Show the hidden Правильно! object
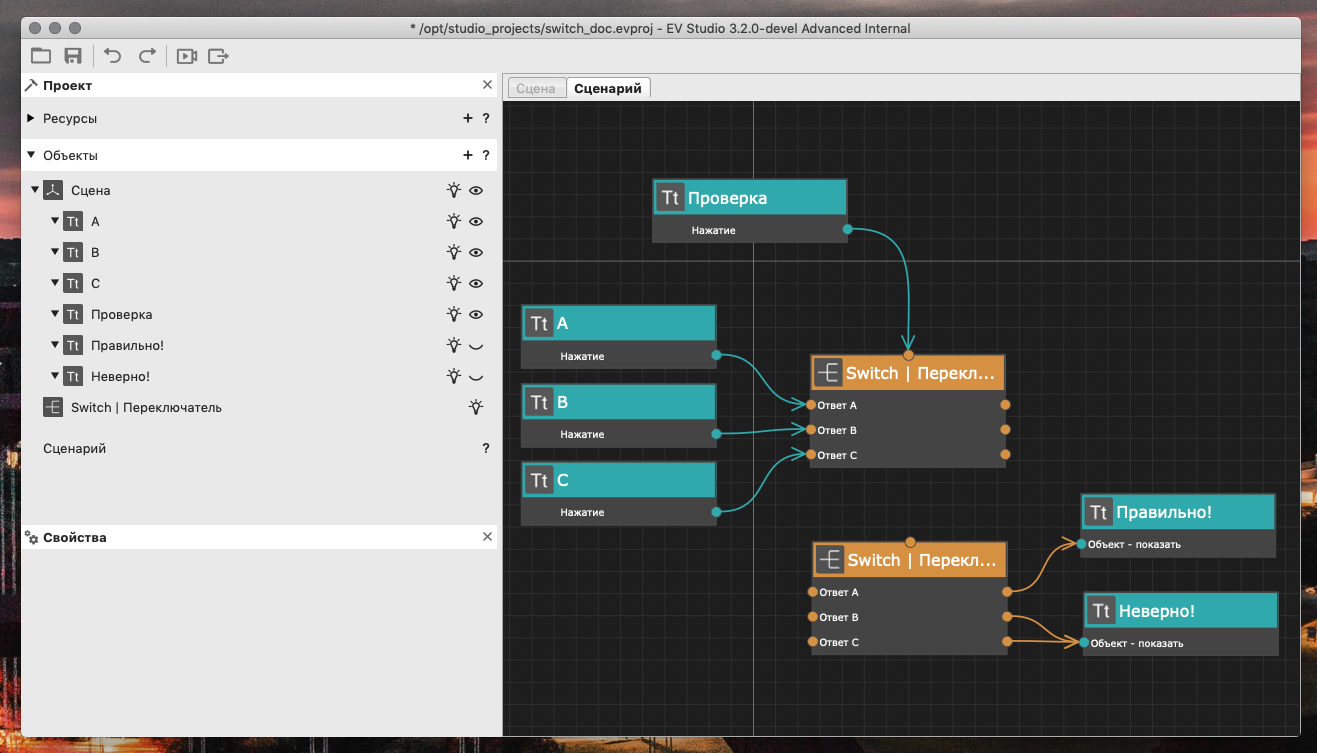The width and height of the screenshot is (1317, 753). click(x=476, y=345)
